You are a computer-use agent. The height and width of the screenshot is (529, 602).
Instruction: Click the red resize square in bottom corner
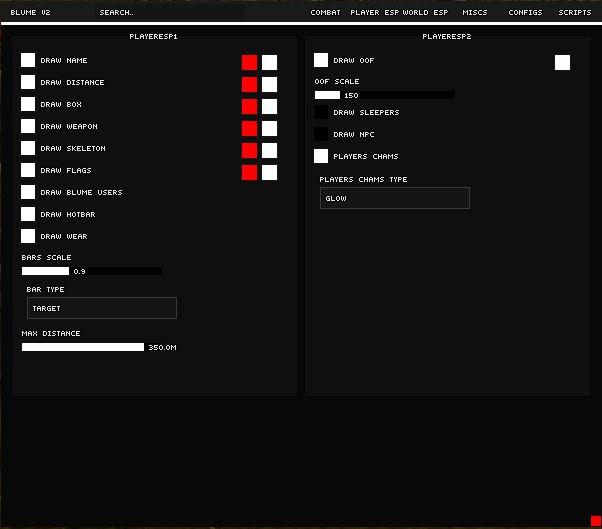595,520
